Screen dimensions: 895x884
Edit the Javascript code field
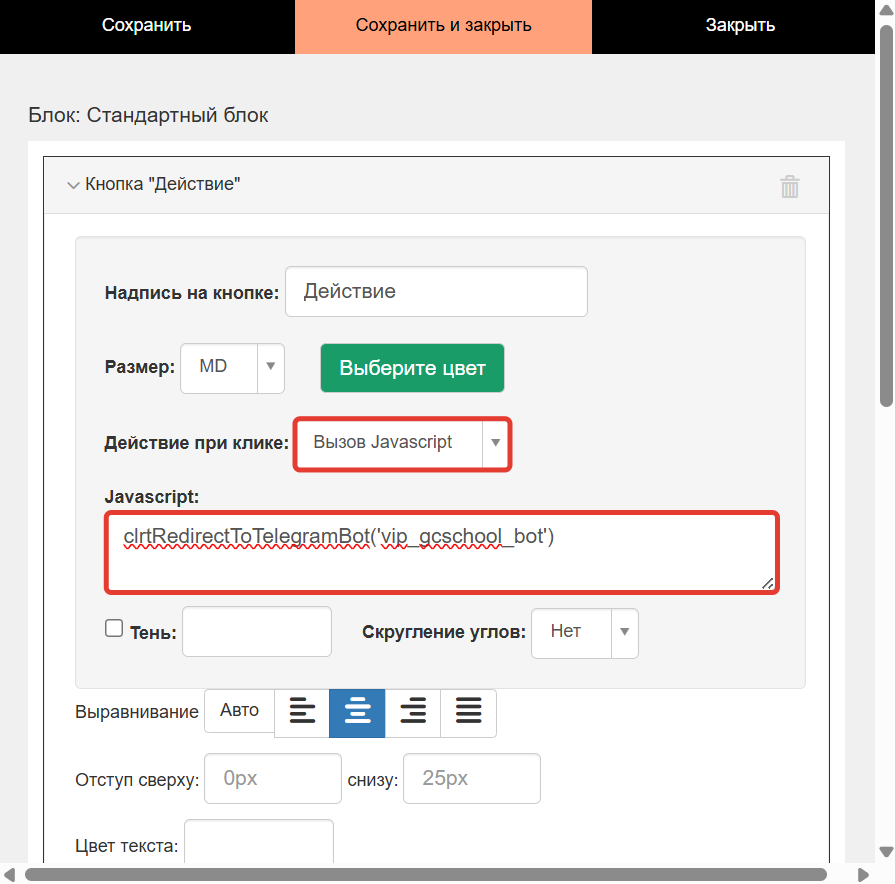440,550
